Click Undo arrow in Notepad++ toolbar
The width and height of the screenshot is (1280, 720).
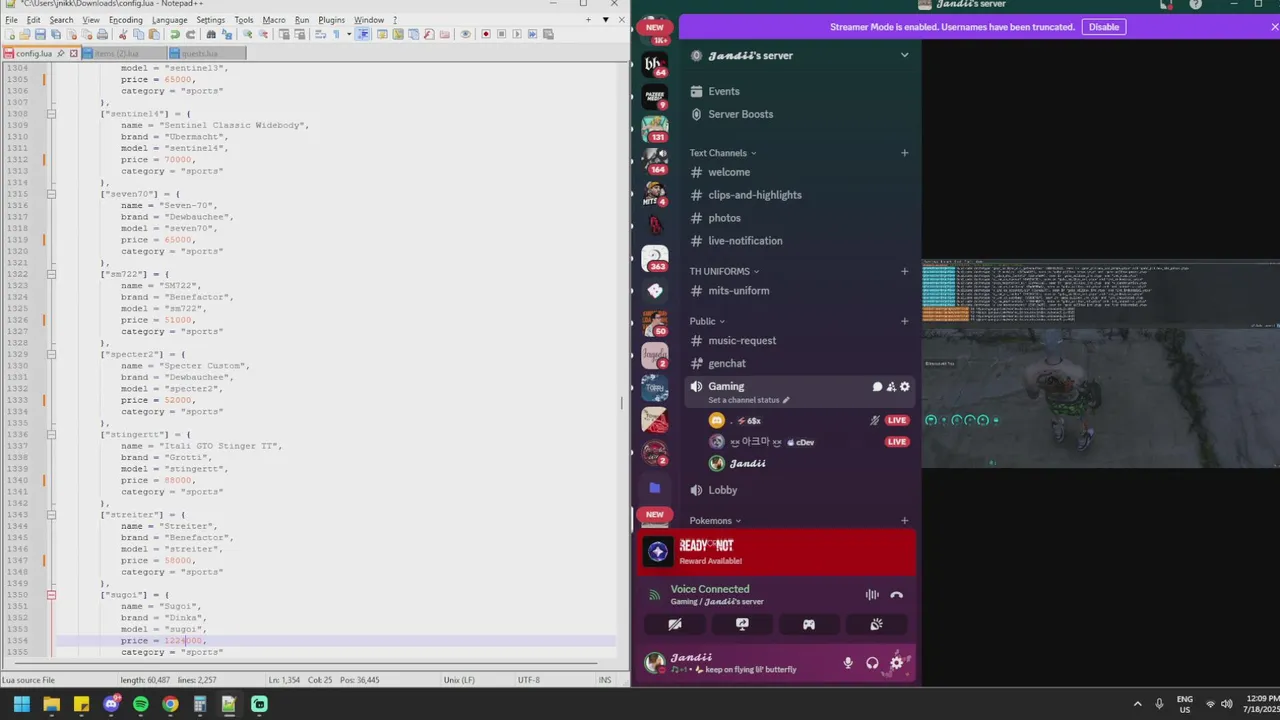point(175,34)
